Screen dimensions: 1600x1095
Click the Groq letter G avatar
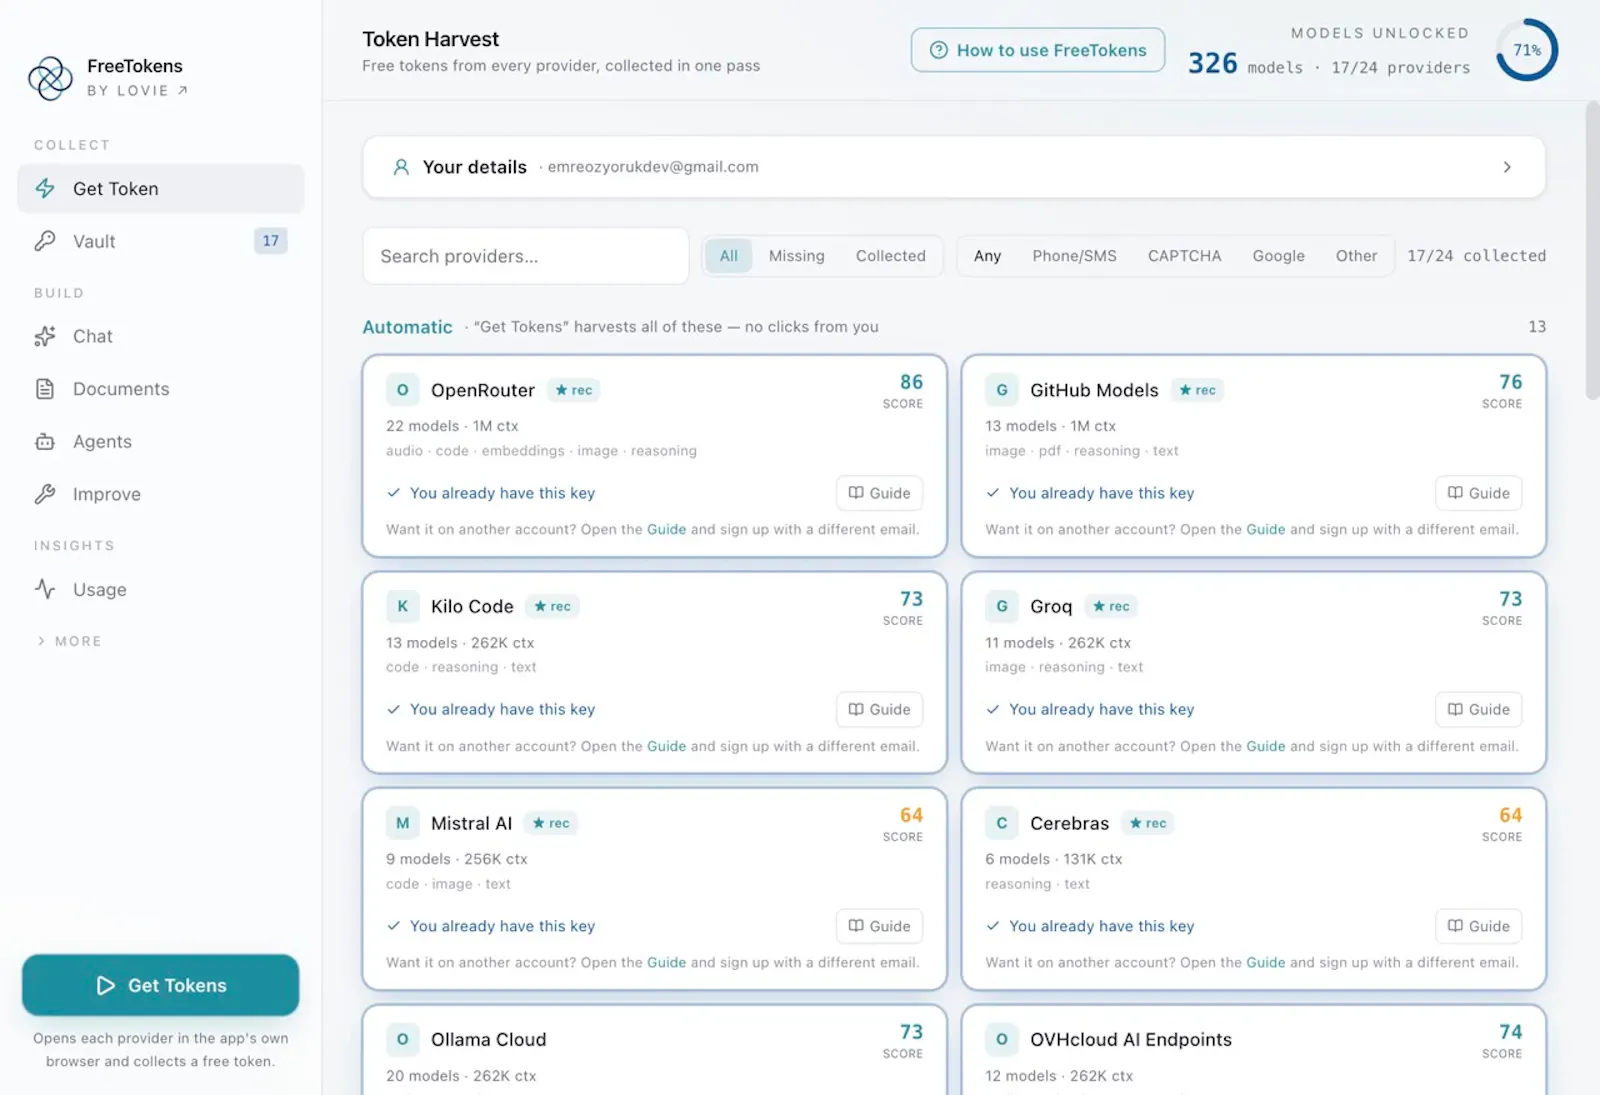click(x=1002, y=606)
